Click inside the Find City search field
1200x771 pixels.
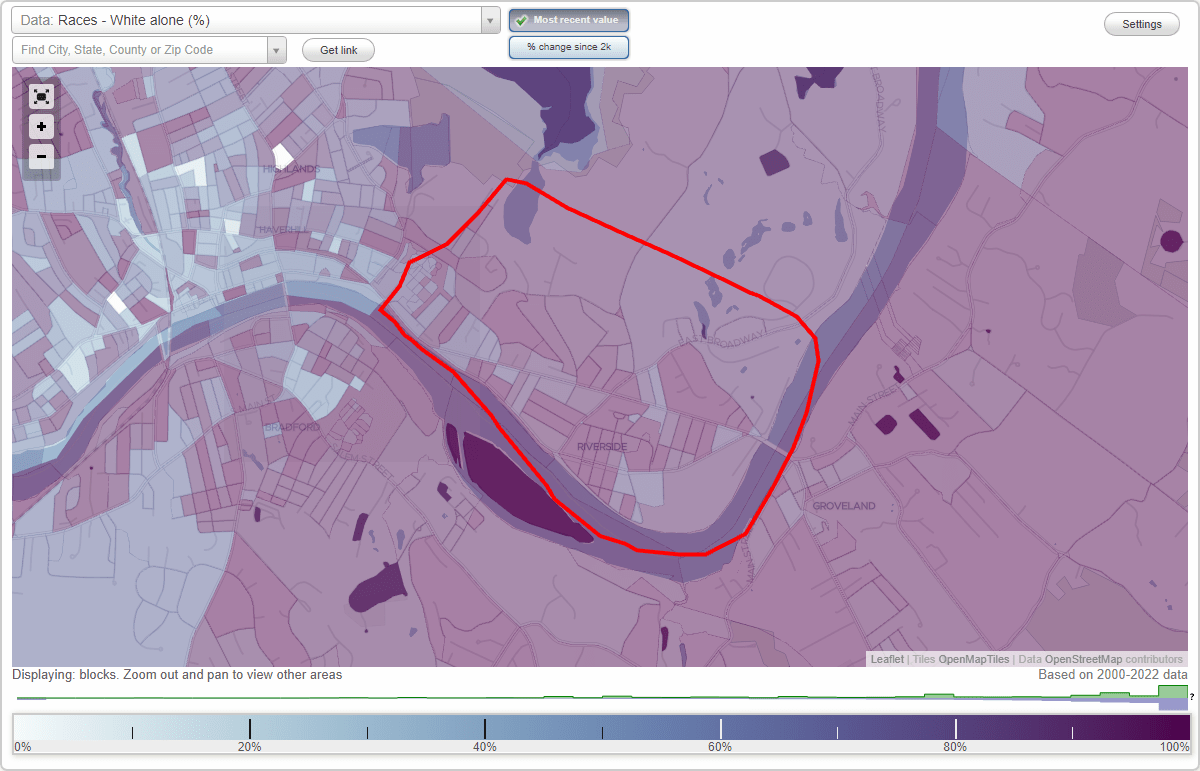tap(140, 49)
